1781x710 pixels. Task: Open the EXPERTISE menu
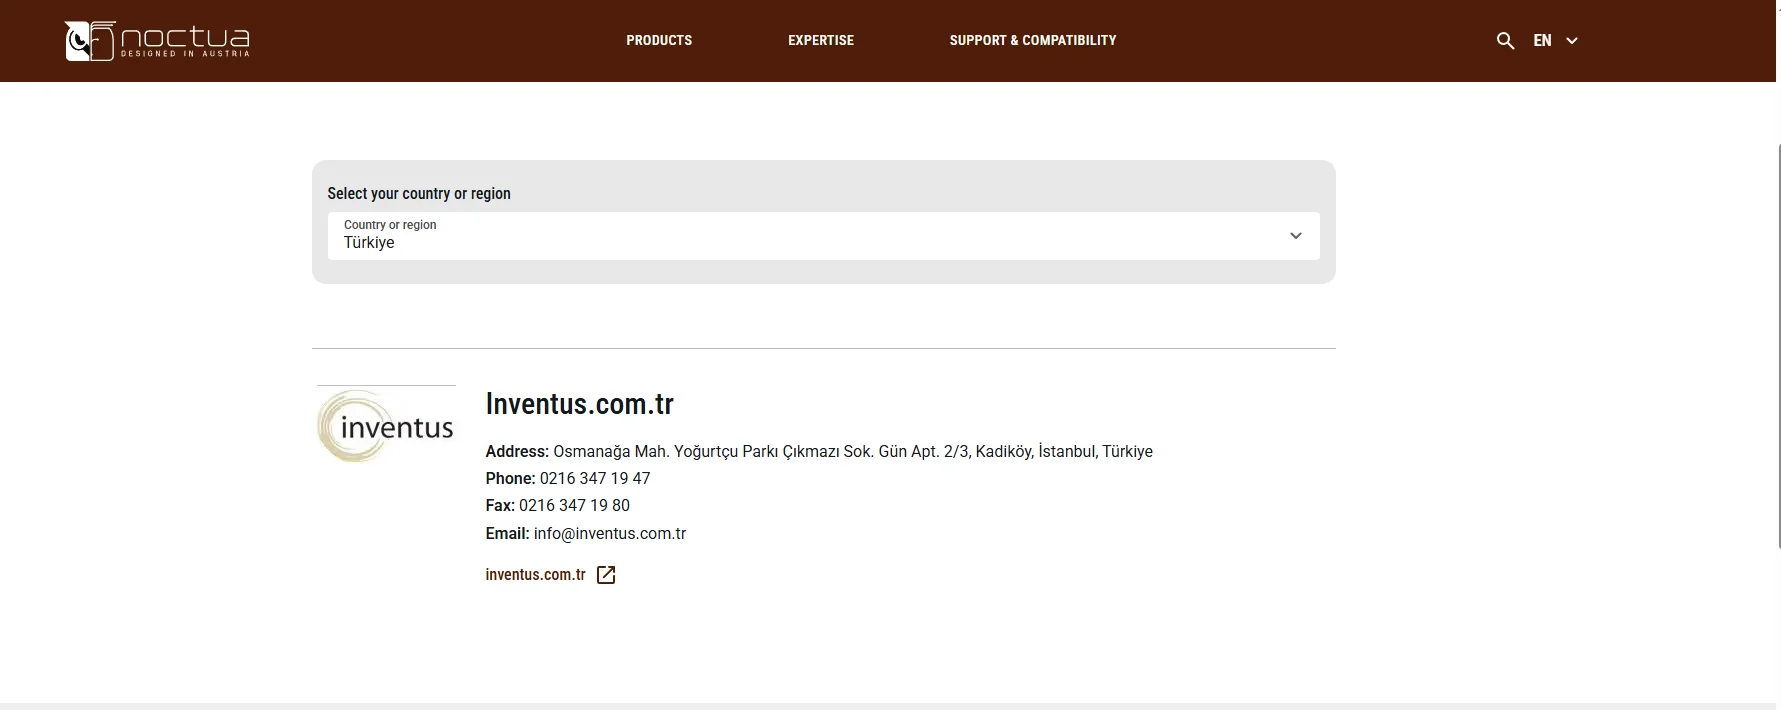[821, 41]
